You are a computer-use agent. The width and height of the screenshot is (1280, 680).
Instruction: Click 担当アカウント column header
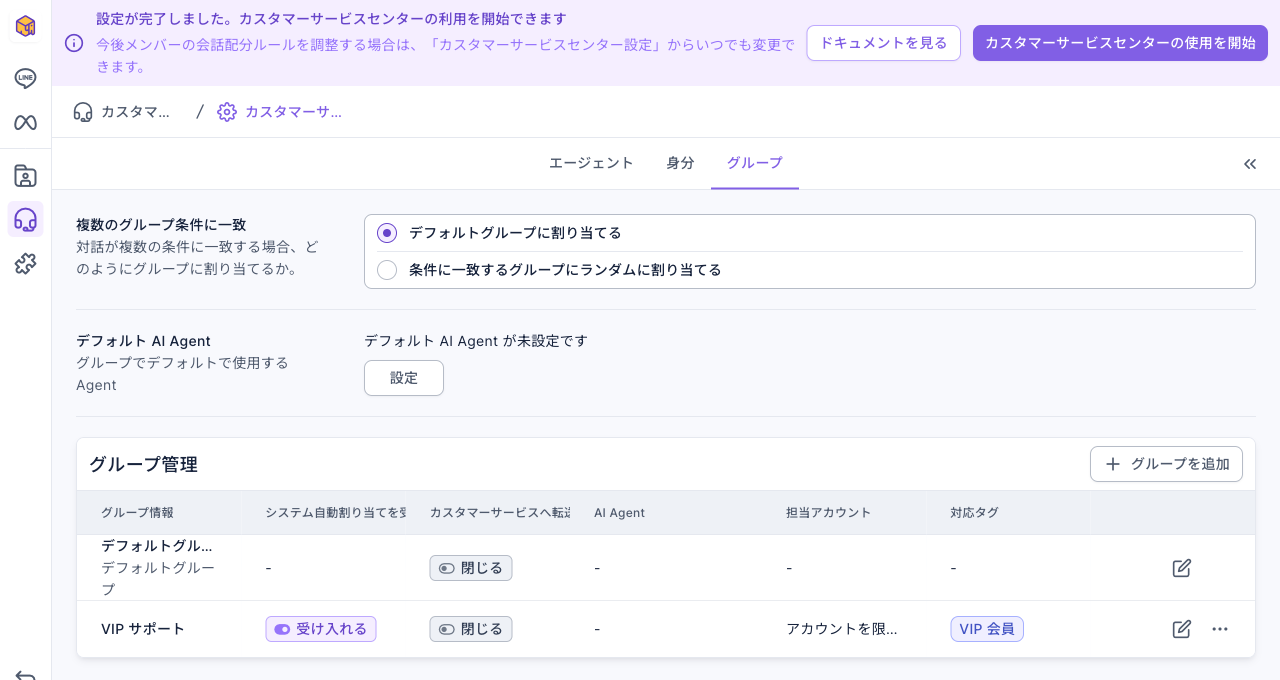pos(829,513)
